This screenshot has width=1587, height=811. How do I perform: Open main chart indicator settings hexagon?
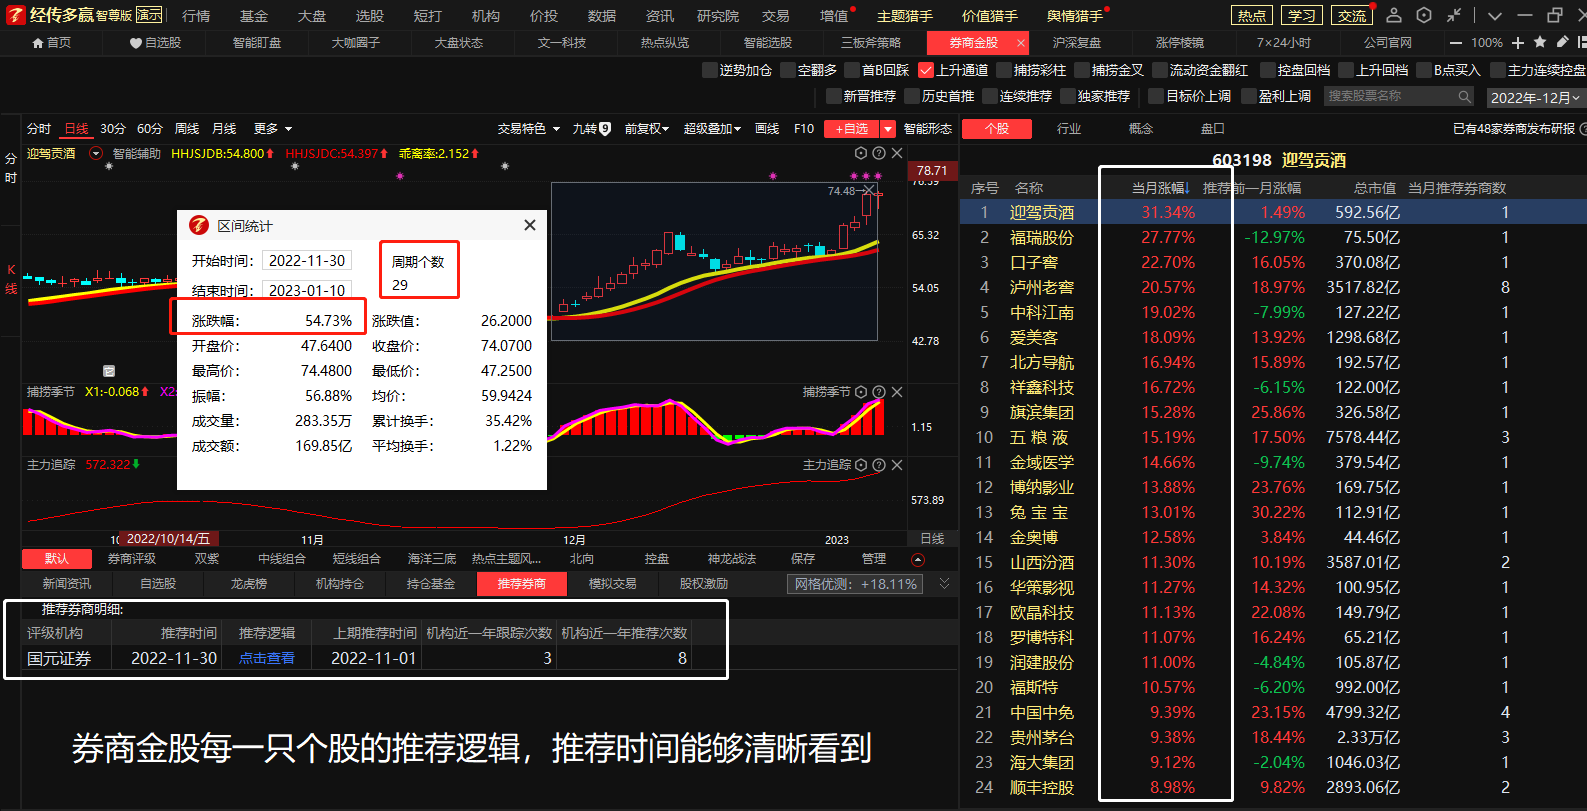[x=861, y=153]
